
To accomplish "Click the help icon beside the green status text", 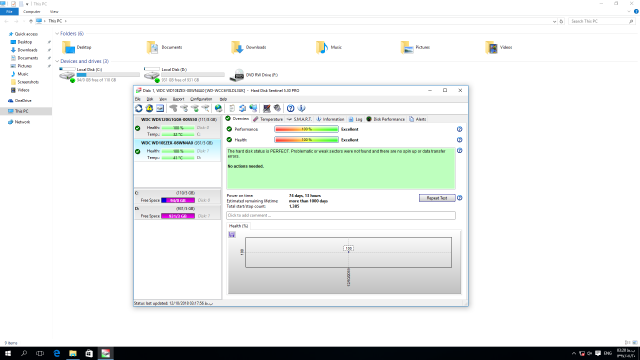I will point(460,151).
